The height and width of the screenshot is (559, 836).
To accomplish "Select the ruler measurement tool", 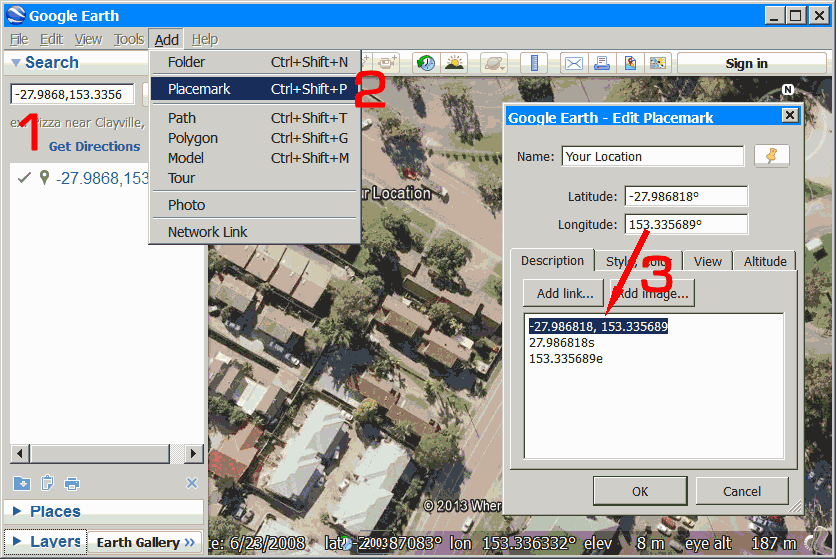I will pos(534,63).
